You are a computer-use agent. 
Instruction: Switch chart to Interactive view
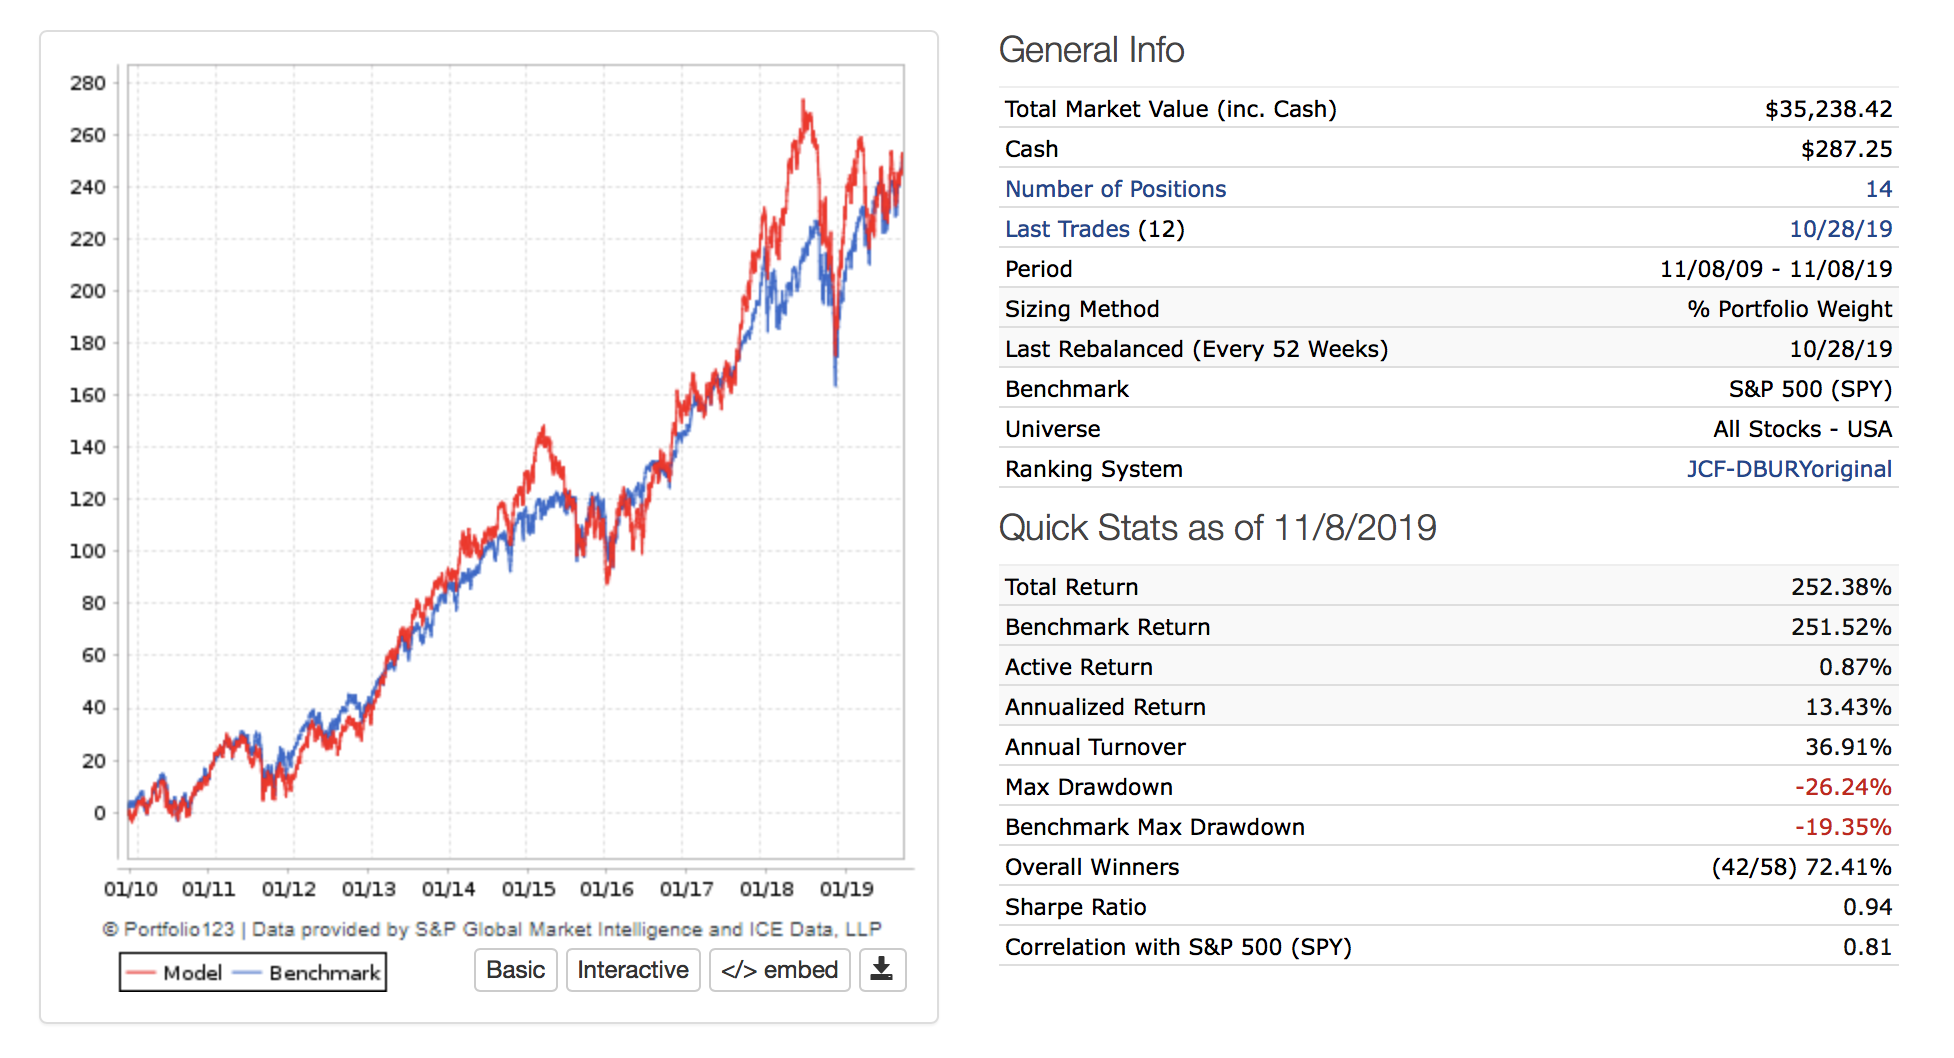[632, 970]
